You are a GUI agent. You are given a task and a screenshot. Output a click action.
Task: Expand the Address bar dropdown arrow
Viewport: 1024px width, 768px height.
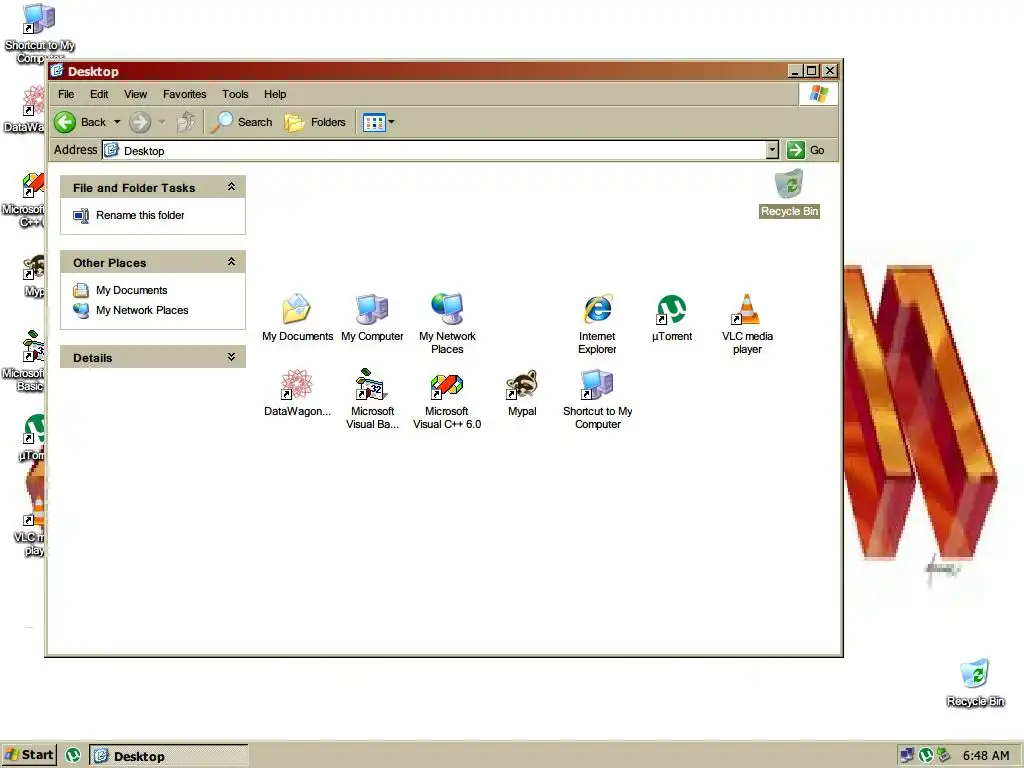click(x=773, y=150)
